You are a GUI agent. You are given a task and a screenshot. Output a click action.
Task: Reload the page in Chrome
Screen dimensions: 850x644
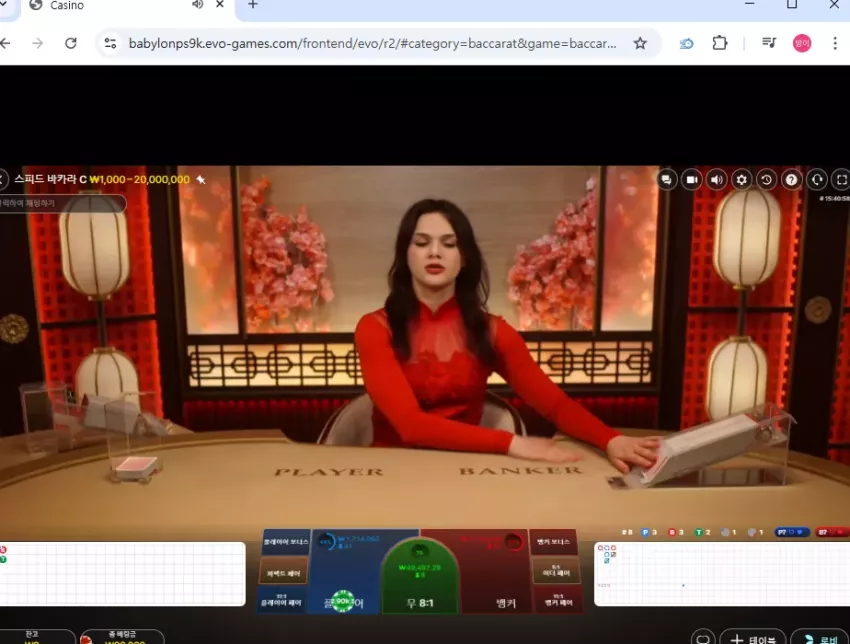pyautogui.click(x=70, y=43)
